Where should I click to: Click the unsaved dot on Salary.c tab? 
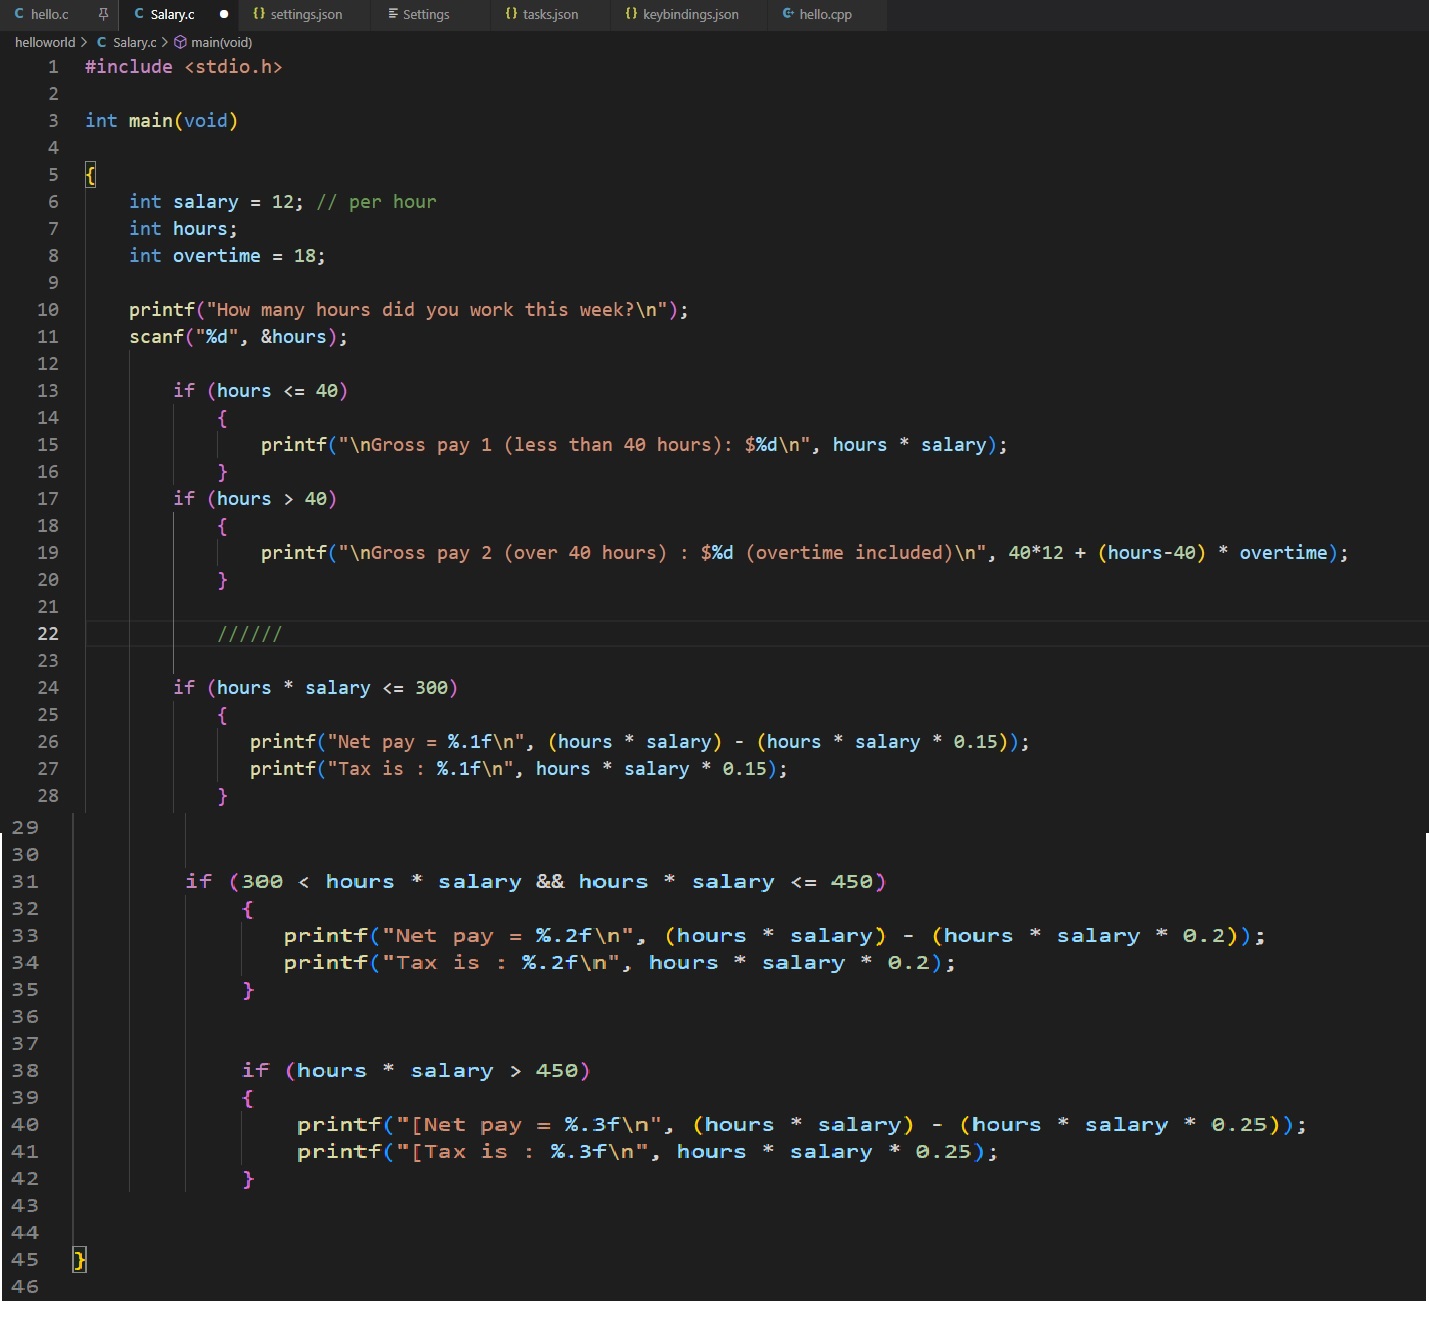tap(224, 14)
